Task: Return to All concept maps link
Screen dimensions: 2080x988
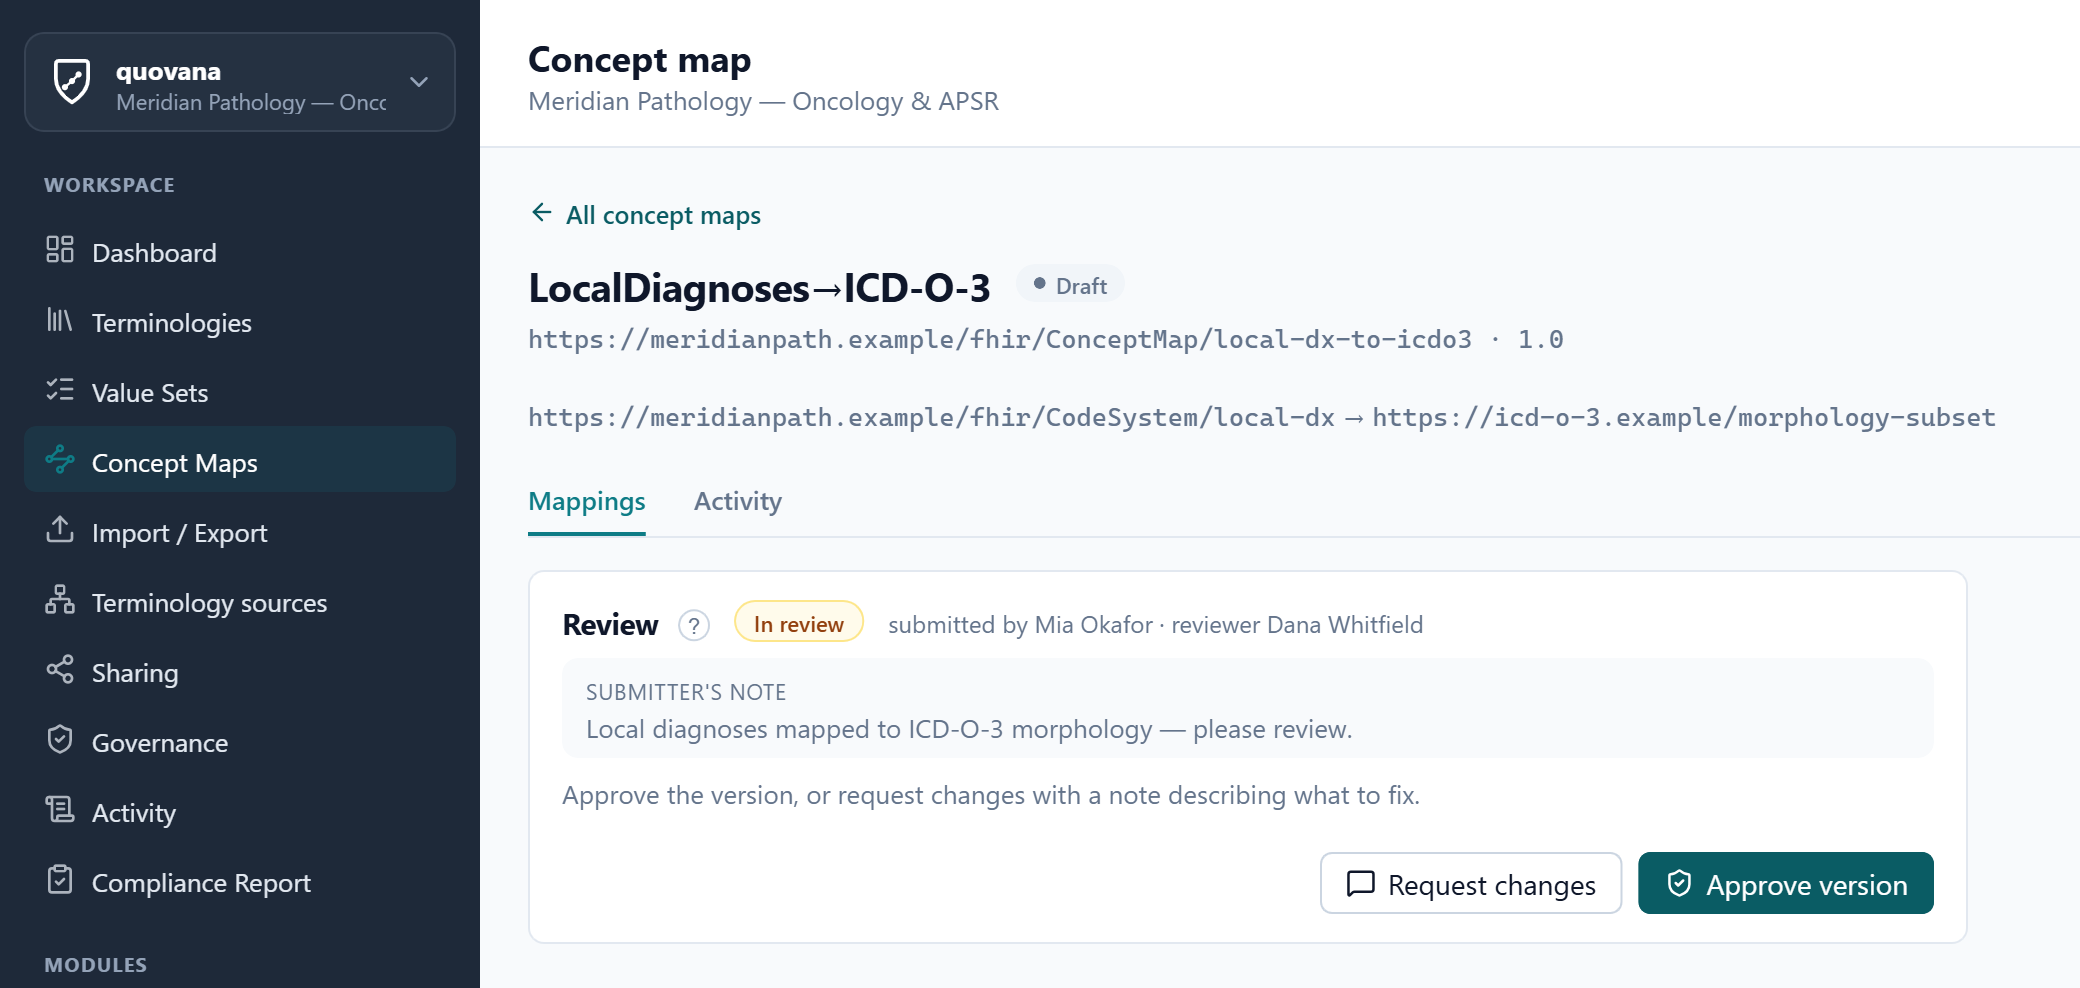Action: (x=645, y=215)
